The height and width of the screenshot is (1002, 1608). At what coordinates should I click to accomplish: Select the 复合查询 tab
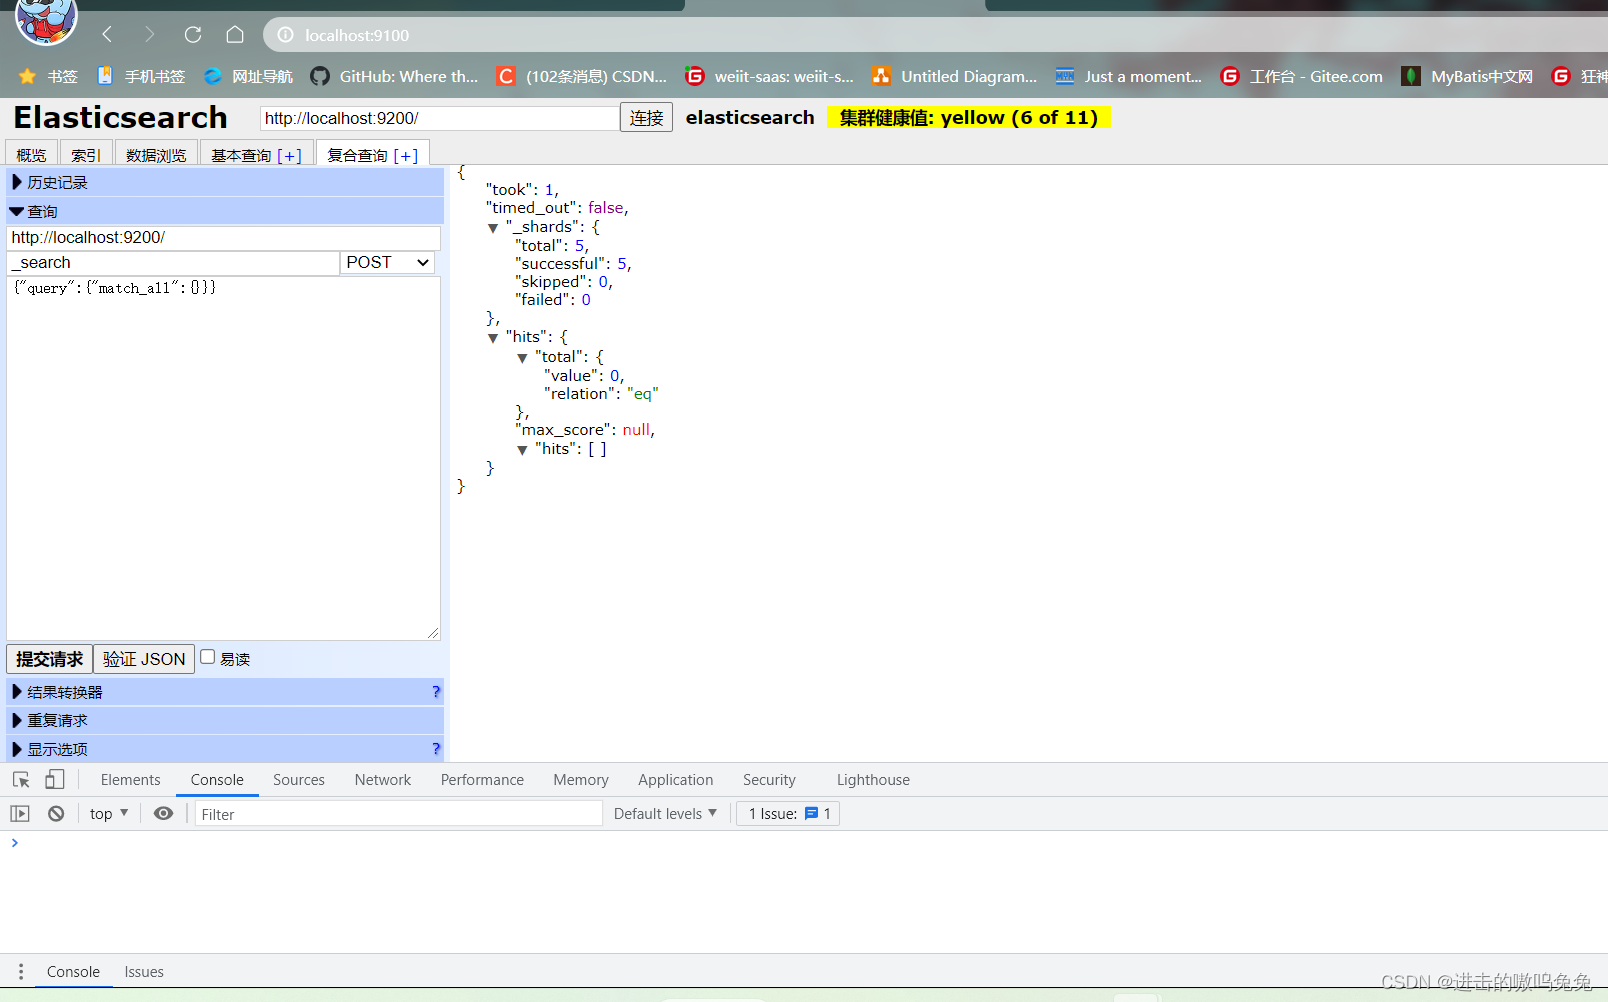point(372,155)
